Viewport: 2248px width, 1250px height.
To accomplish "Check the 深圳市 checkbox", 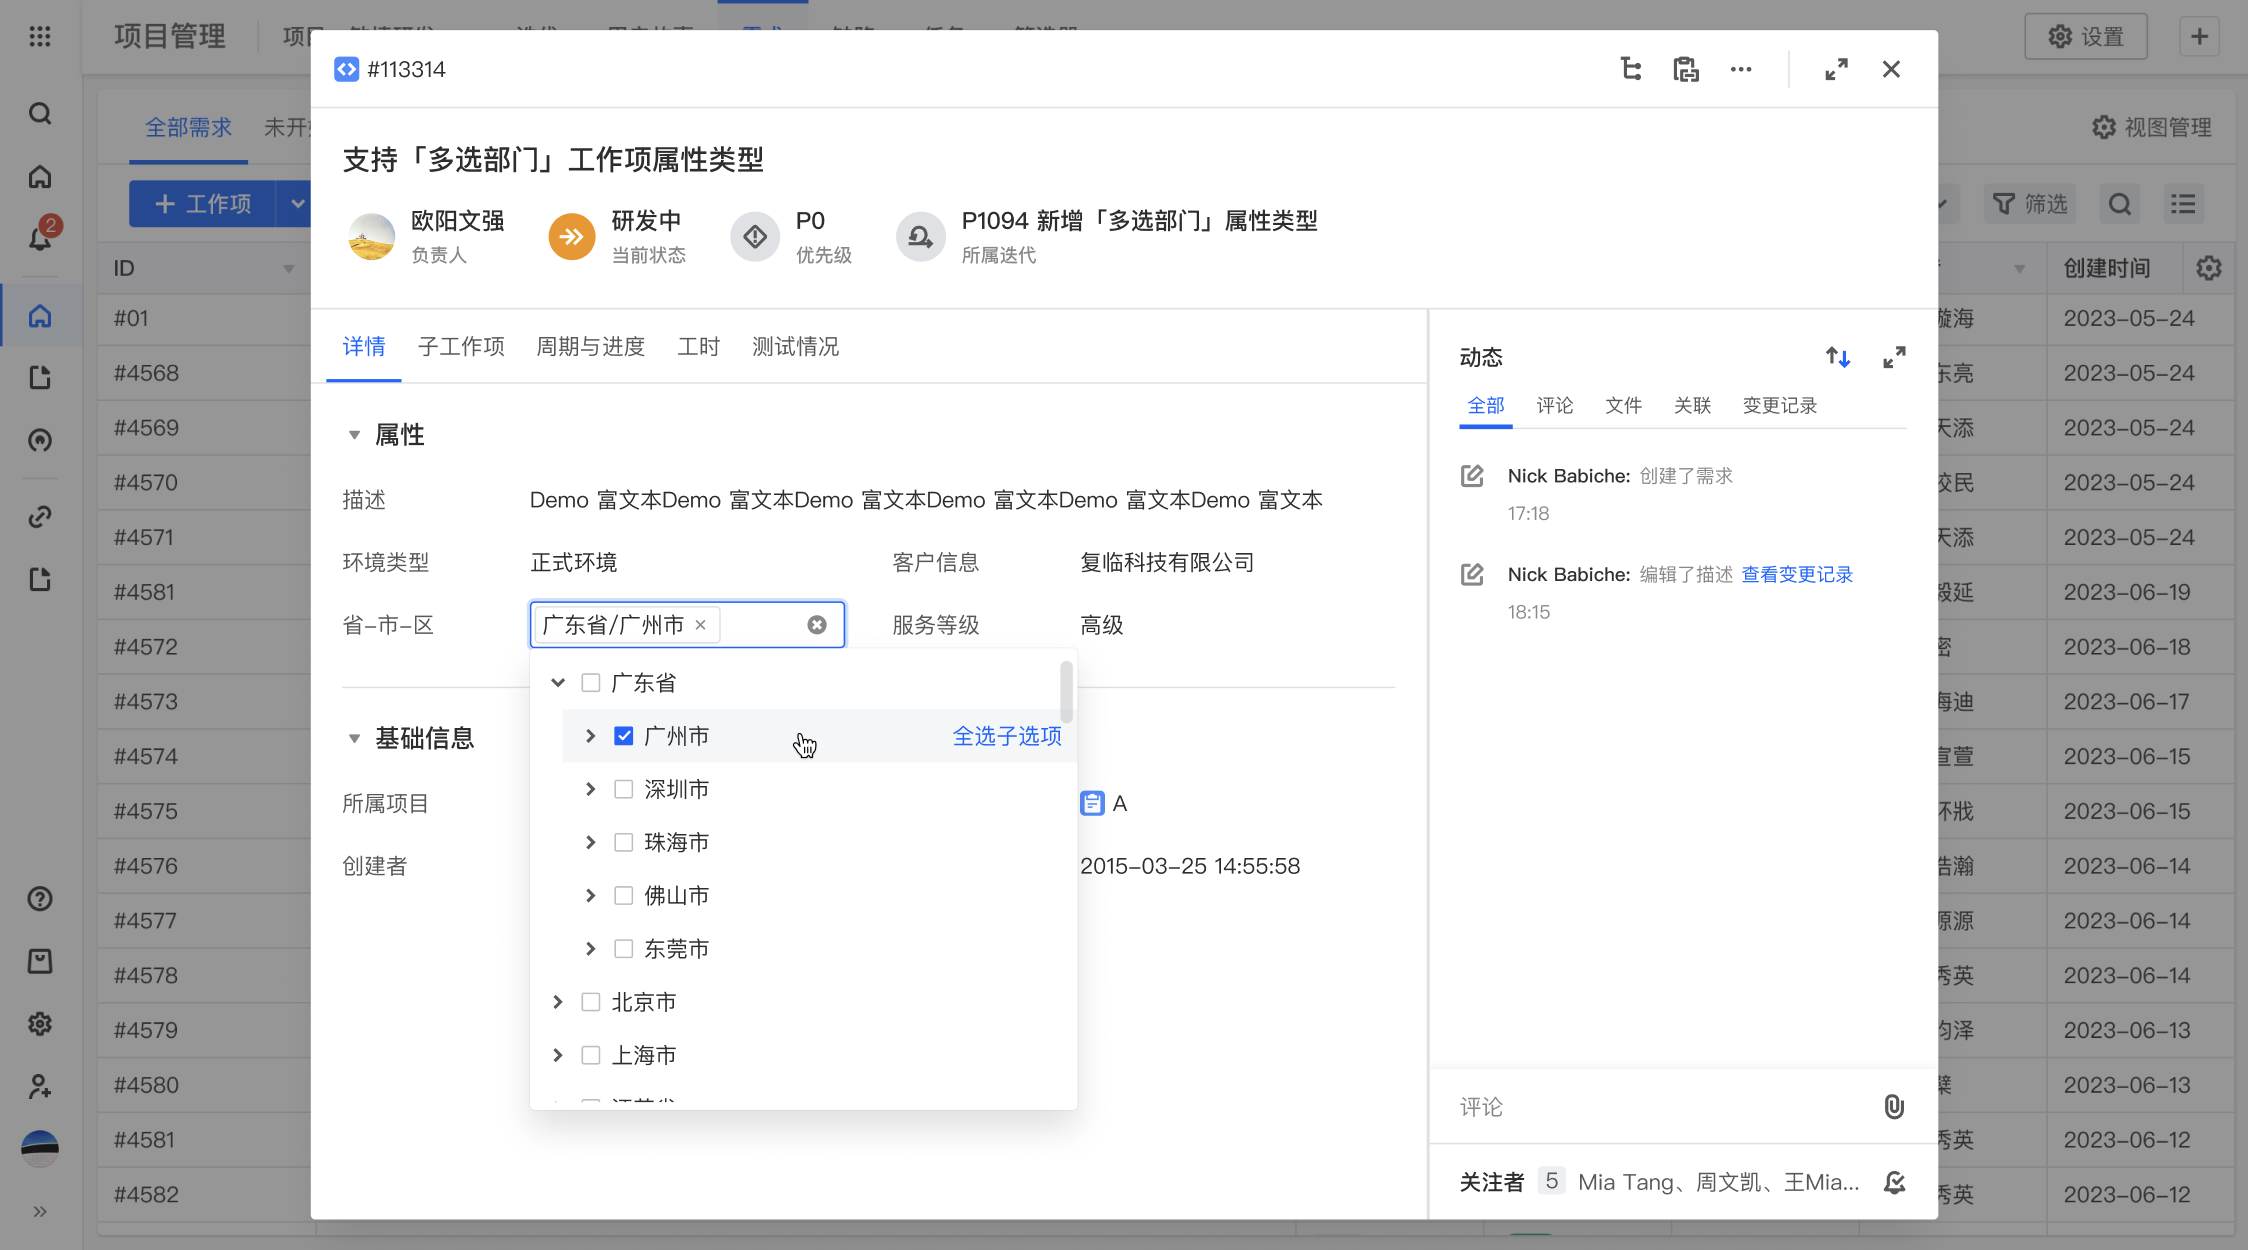I will 624,789.
